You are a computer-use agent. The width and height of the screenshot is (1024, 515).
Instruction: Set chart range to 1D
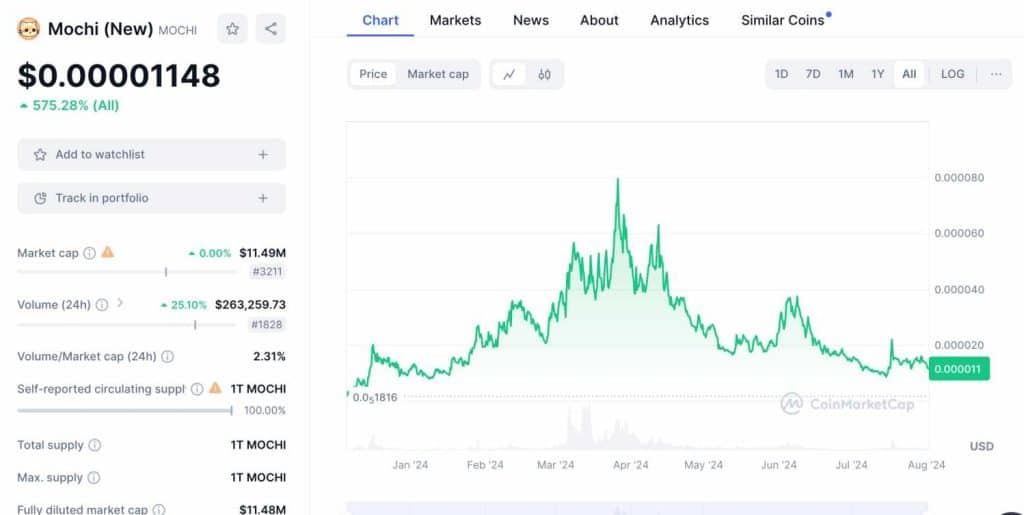click(x=781, y=74)
